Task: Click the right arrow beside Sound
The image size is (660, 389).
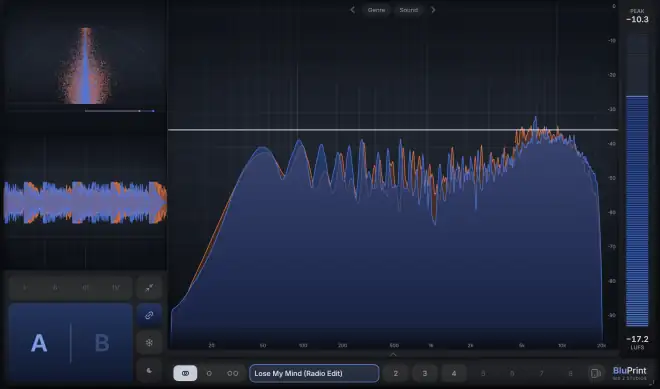Action: coord(433,10)
